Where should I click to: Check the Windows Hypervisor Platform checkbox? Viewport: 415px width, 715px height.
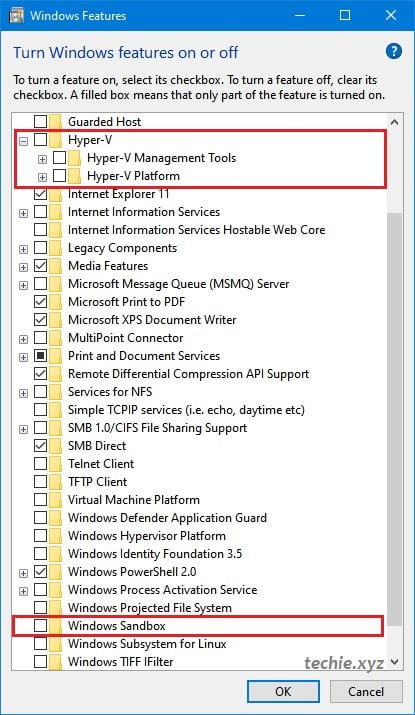[x=41, y=536]
